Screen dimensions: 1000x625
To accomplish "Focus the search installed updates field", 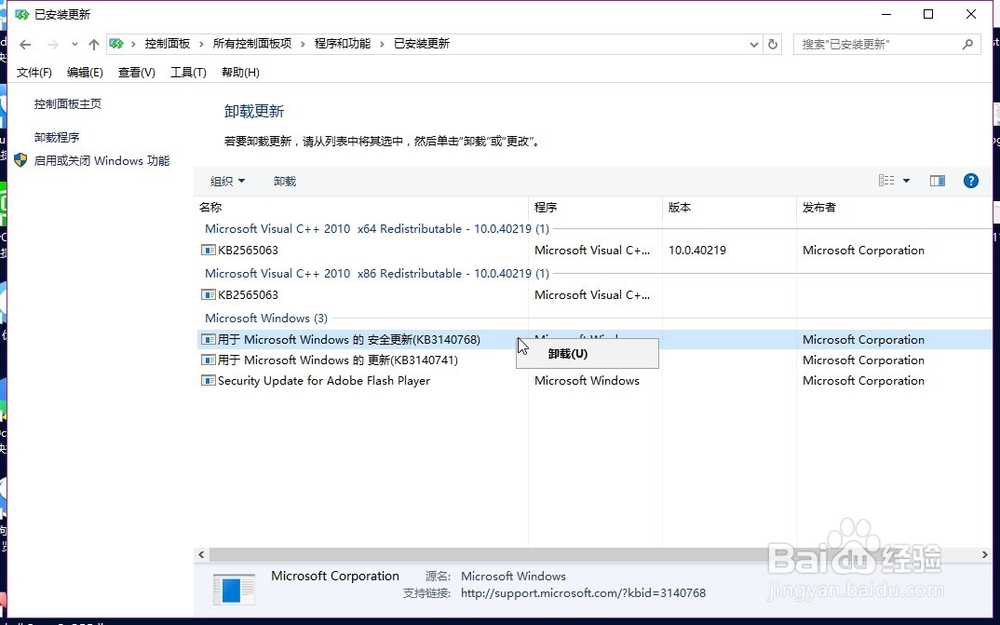I will 886,44.
